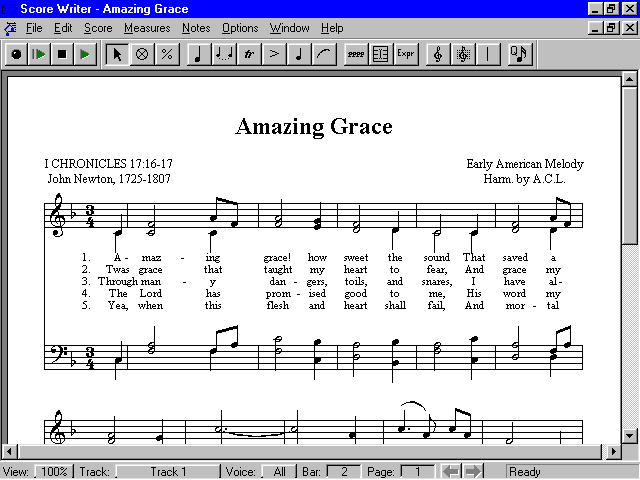Image resolution: width=640 pixels, height=480 pixels.
Task: Open the Window menu
Action: [x=289, y=28]
